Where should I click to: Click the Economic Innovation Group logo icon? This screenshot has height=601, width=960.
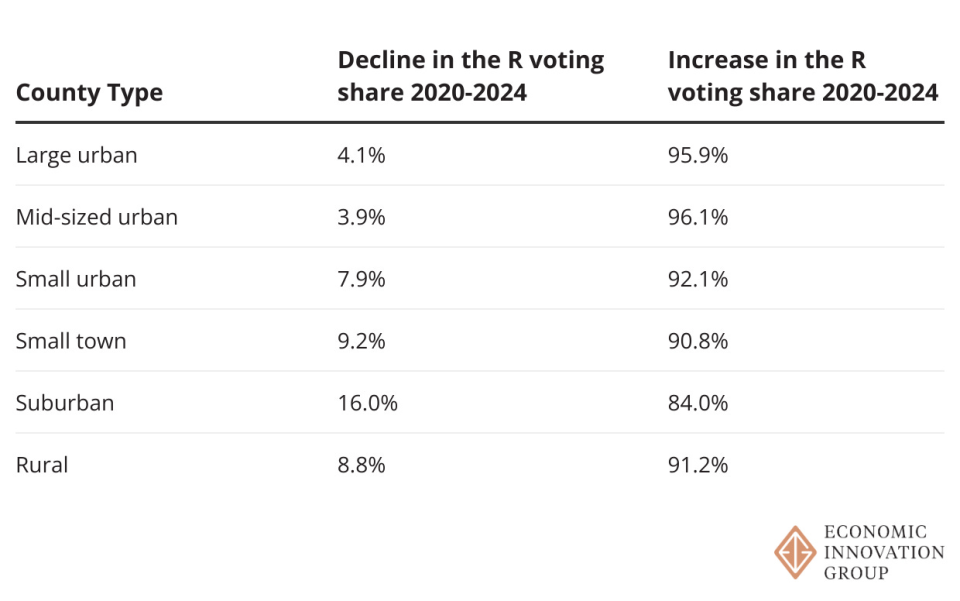pyautogui.click(x=795, y=552)
